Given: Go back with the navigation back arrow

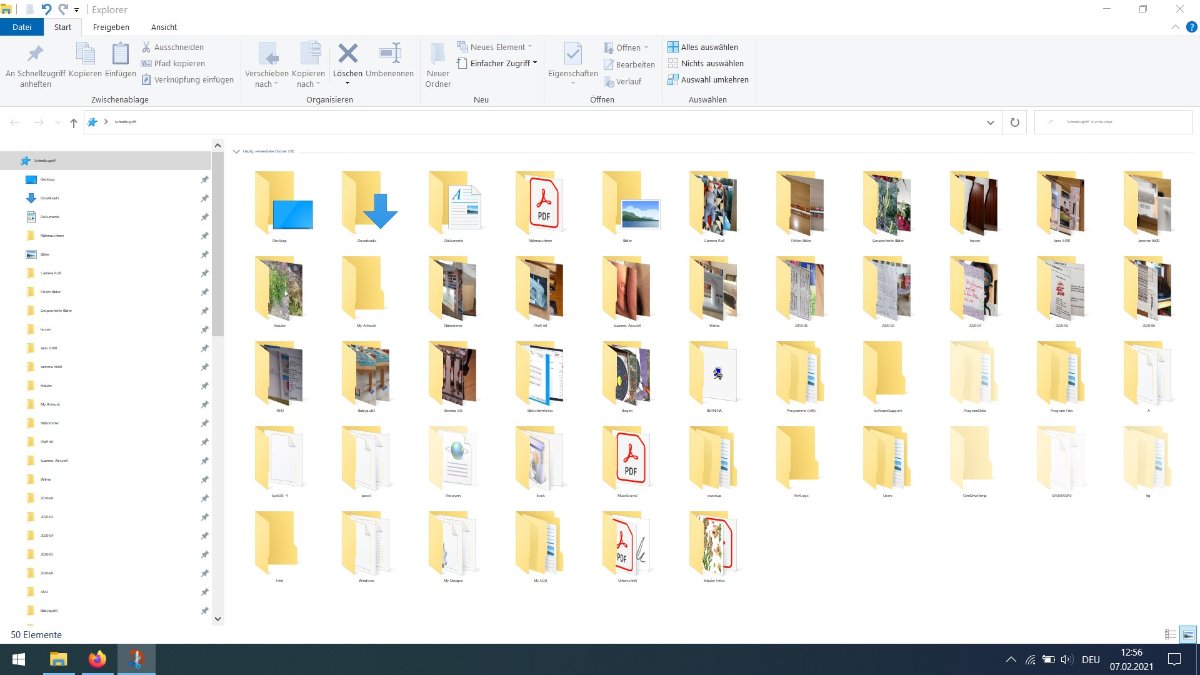Looking at the screenshot, I should tap(15, 122).
